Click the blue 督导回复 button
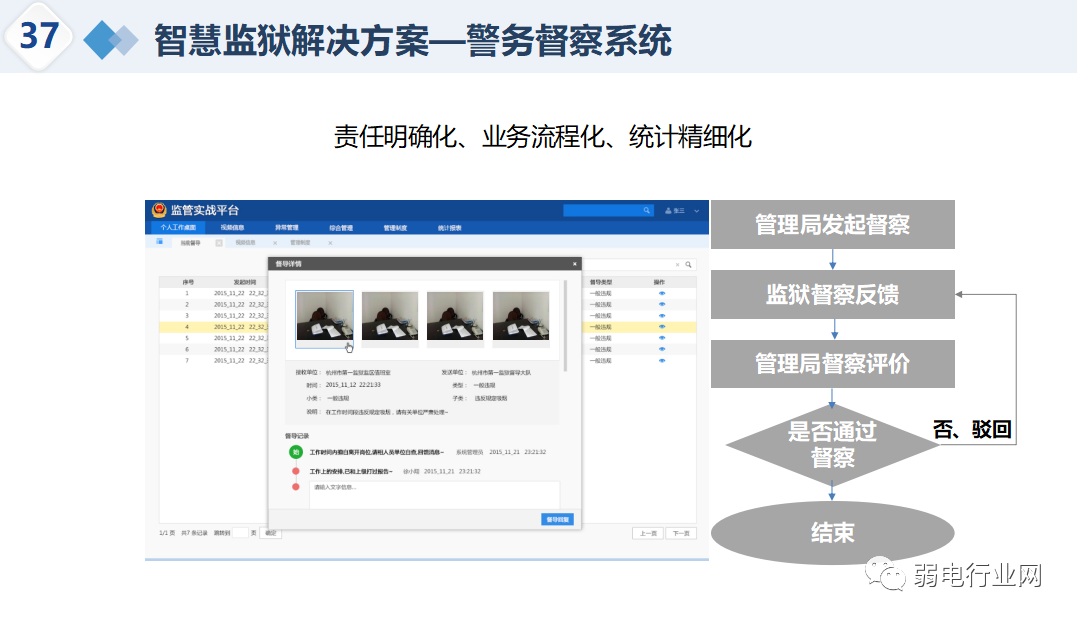 tap(558, 519)
